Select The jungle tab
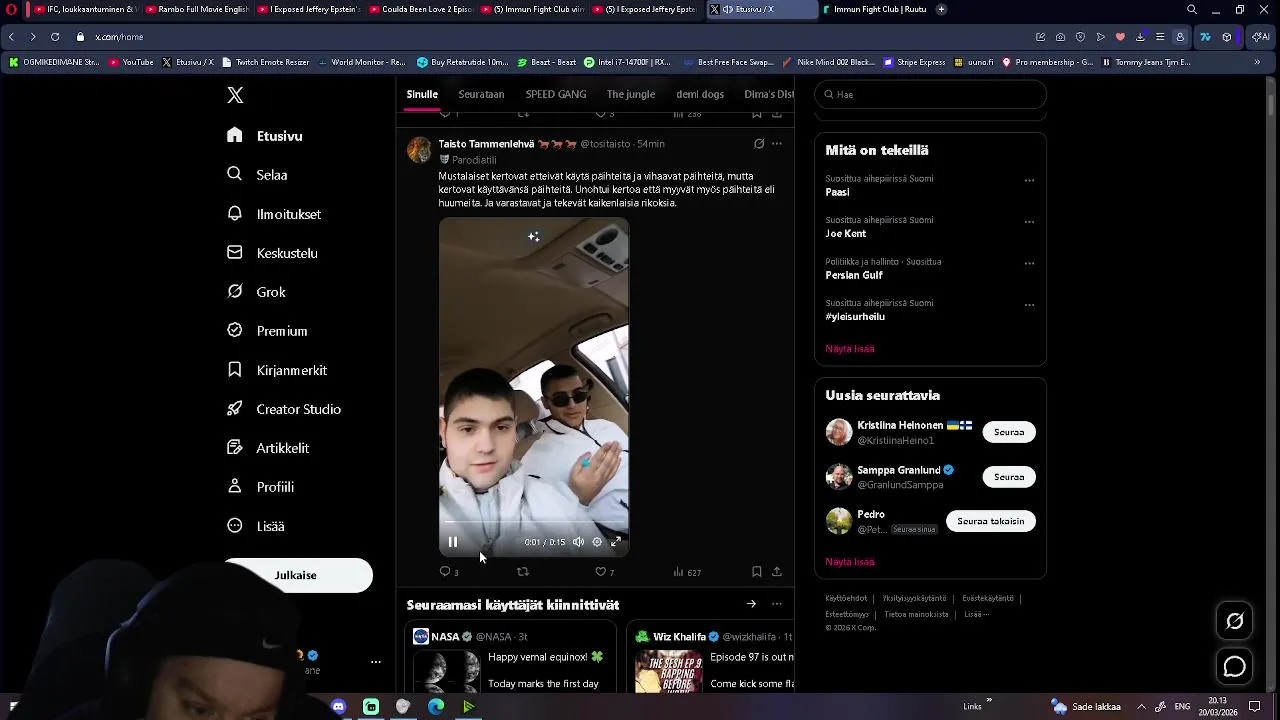Viewport: 1280px width, 720px height. coord(631,94)
